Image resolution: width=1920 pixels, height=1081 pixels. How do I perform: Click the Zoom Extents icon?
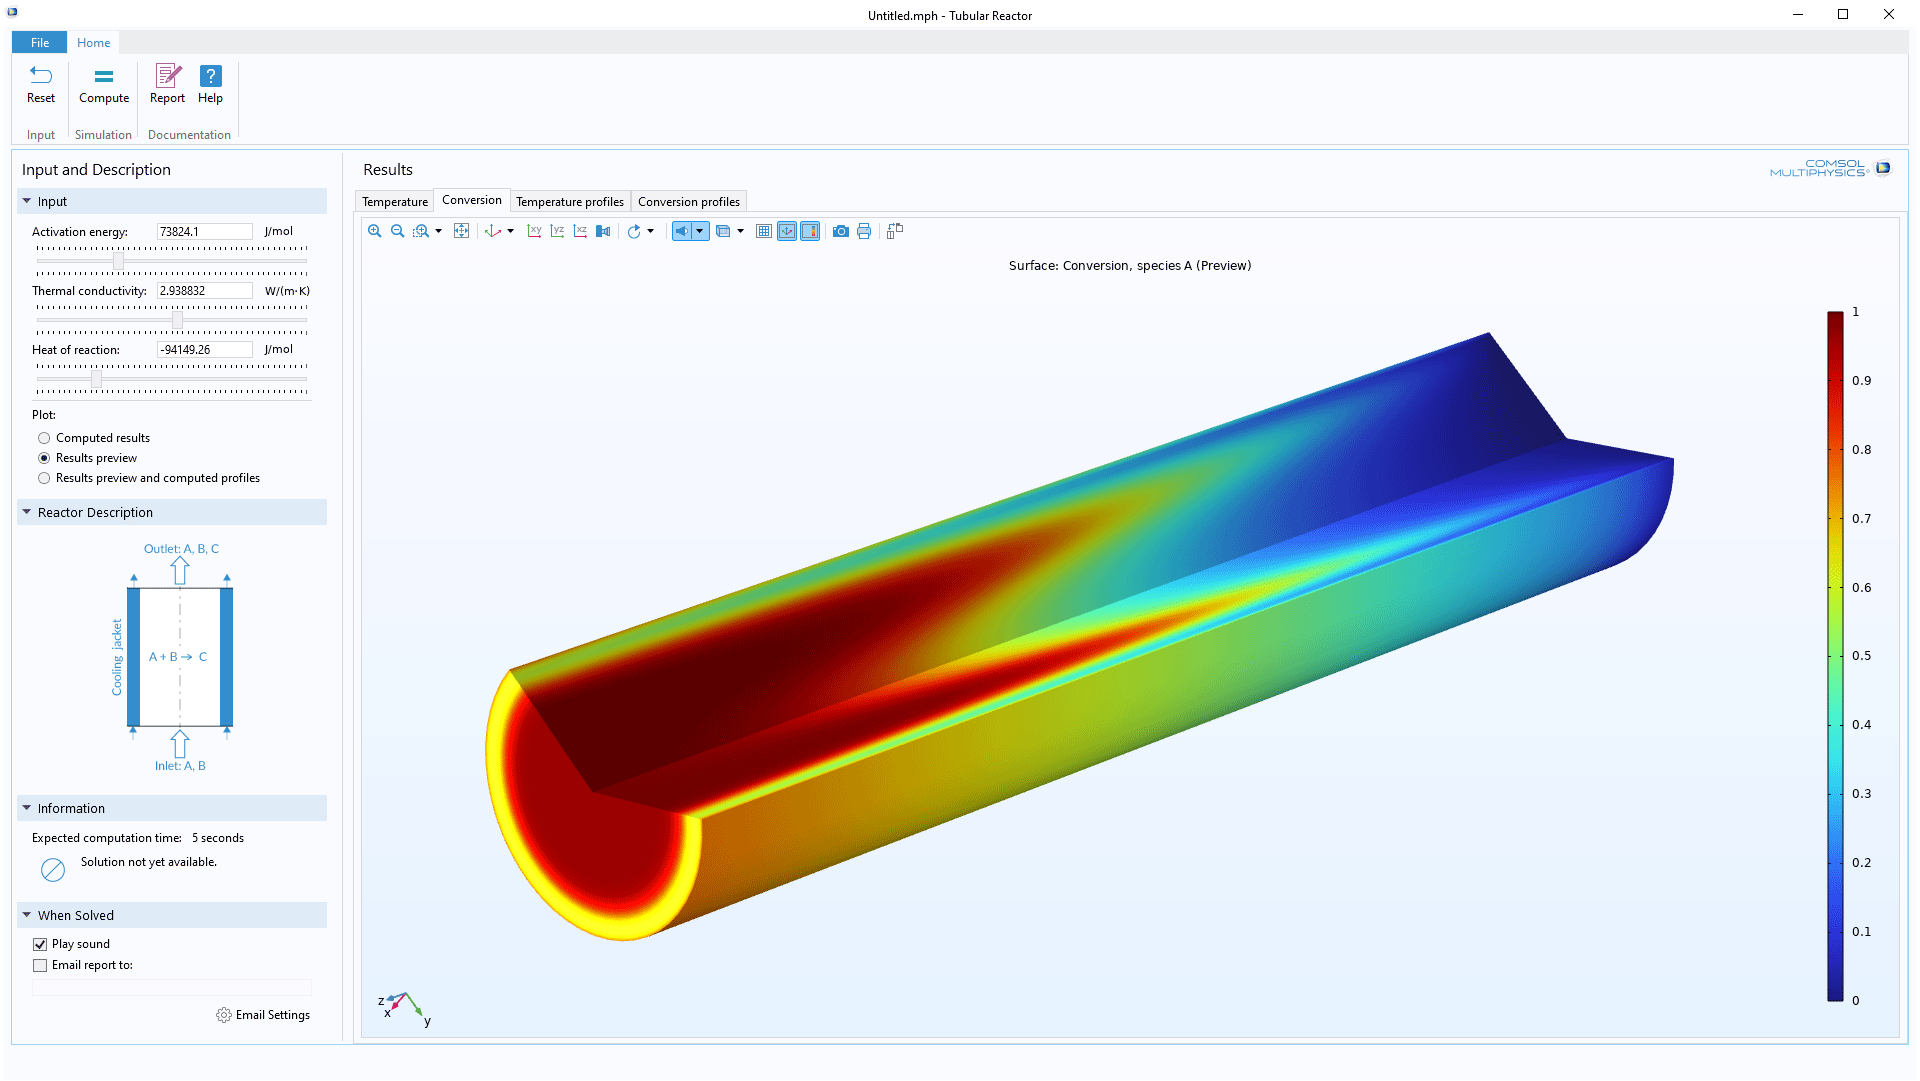461,231
